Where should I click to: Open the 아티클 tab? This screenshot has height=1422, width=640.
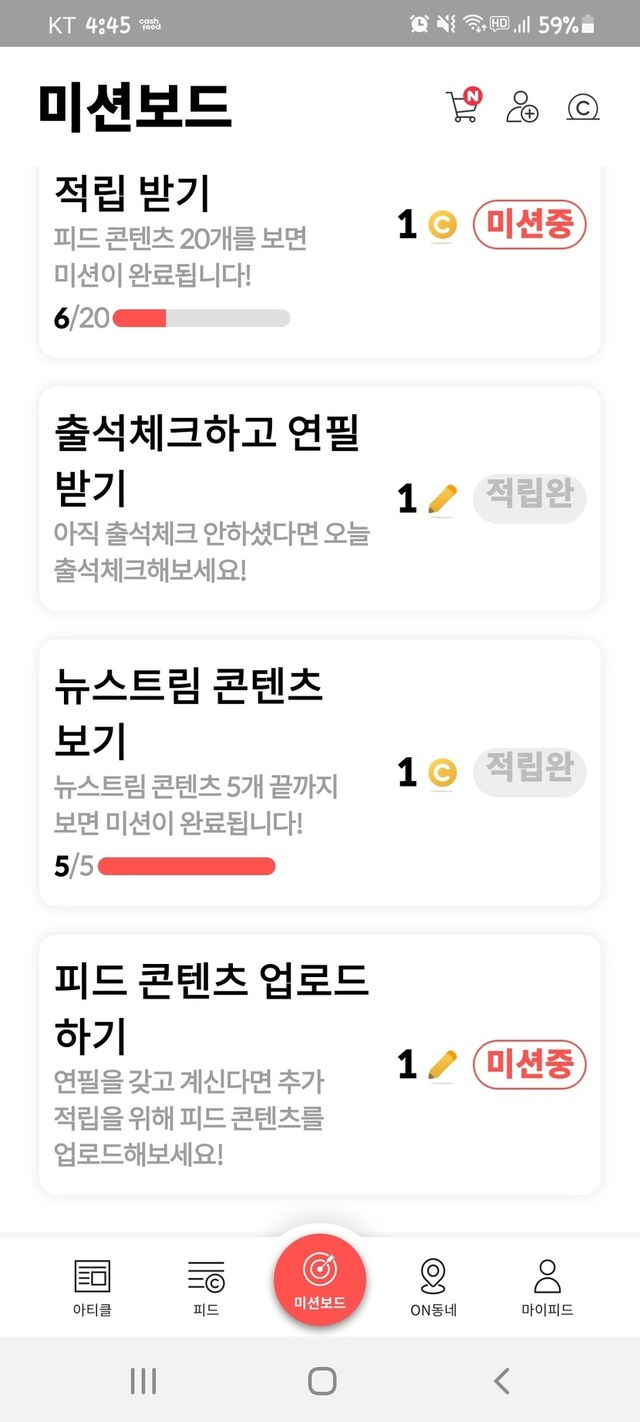point(93,1287)
